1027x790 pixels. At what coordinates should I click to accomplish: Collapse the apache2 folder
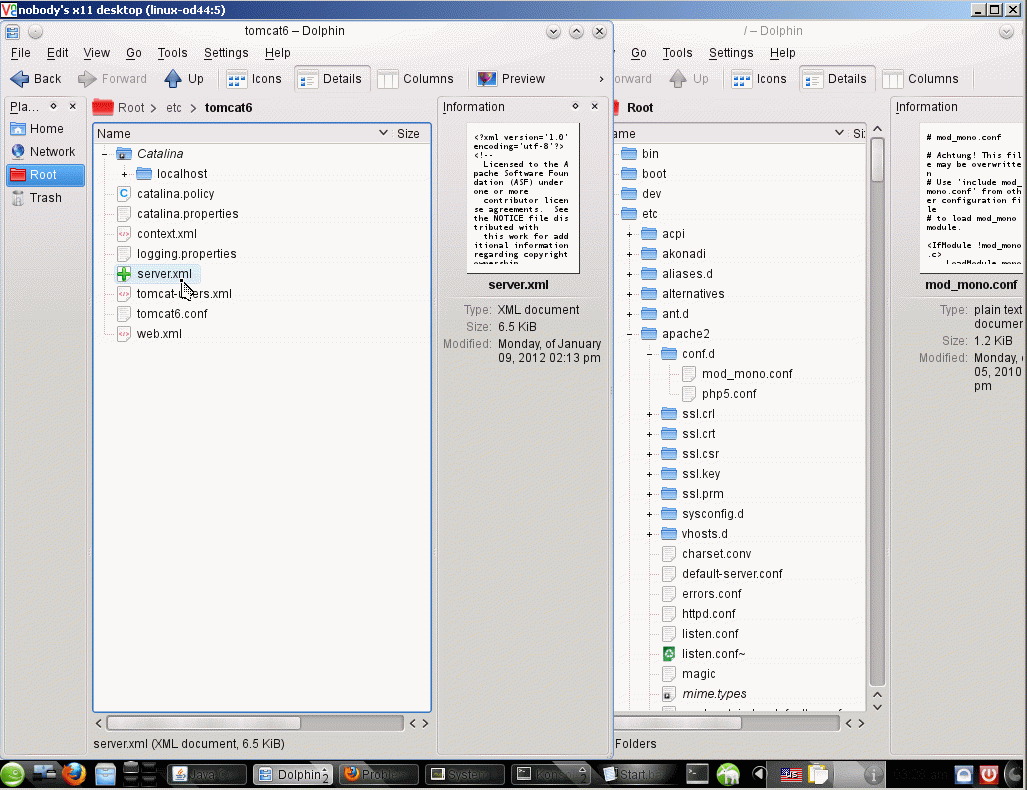tap(629, 334)
